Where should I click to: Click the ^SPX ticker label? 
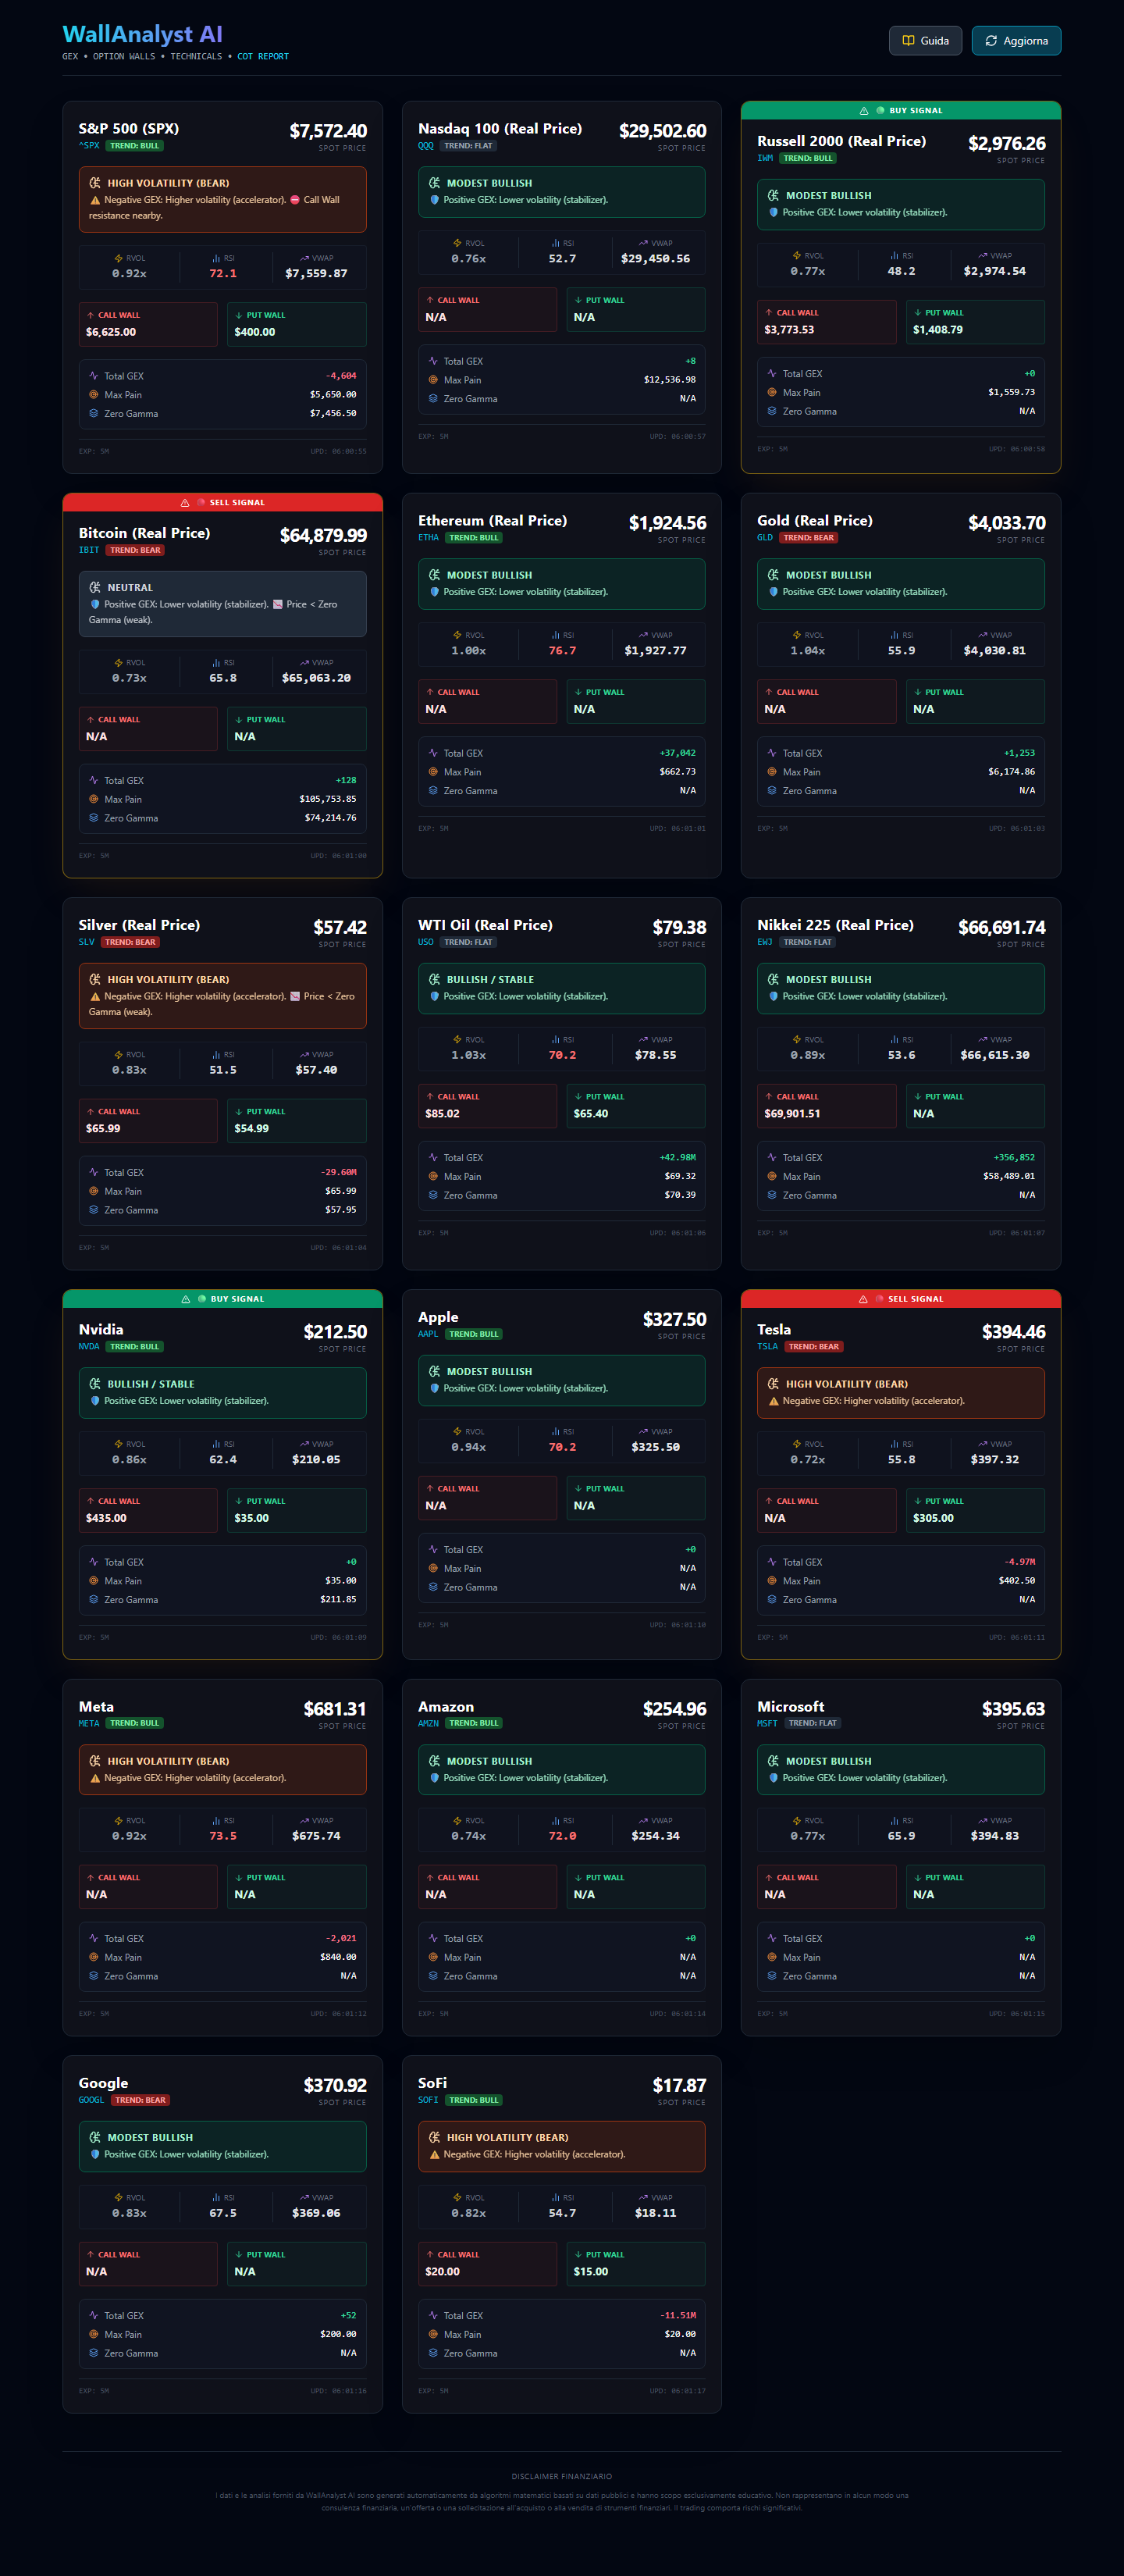coord(89,146)
